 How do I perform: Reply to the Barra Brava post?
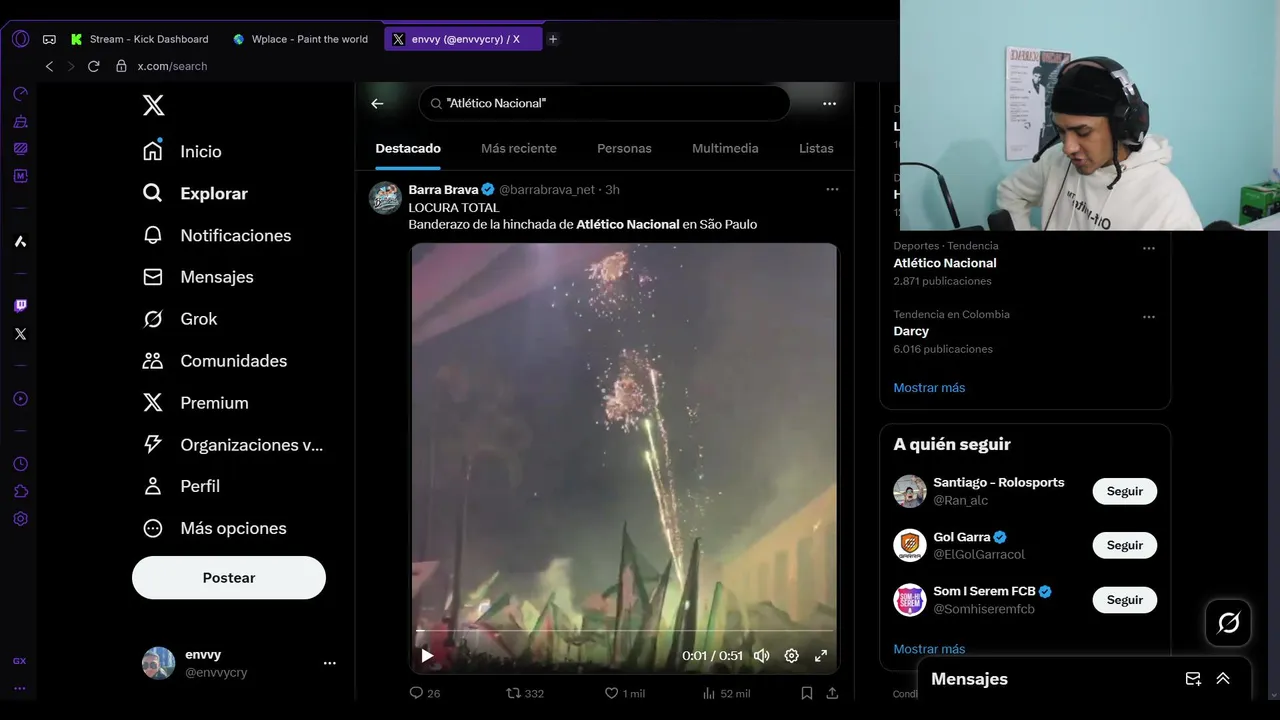425,693
